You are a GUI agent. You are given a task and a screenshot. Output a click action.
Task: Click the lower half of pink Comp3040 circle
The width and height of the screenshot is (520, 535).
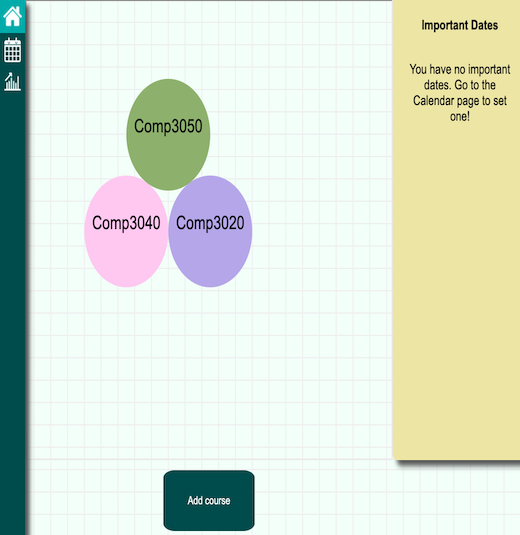click(126, 259)
